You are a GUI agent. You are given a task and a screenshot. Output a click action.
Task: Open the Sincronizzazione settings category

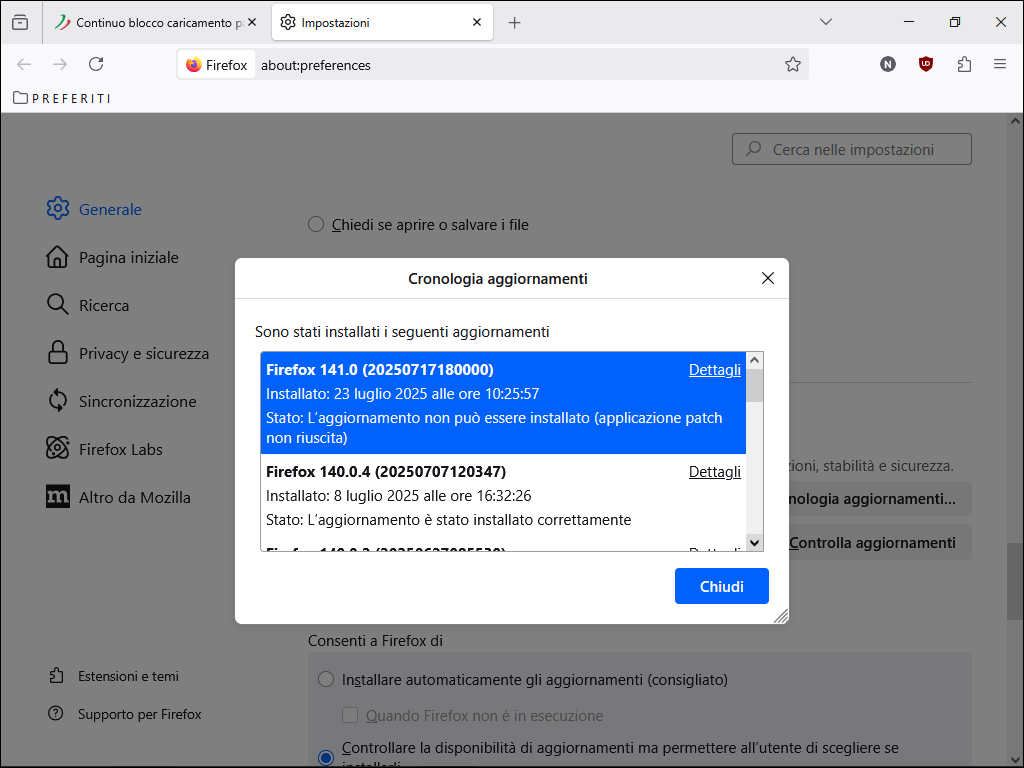click(121, 401)
